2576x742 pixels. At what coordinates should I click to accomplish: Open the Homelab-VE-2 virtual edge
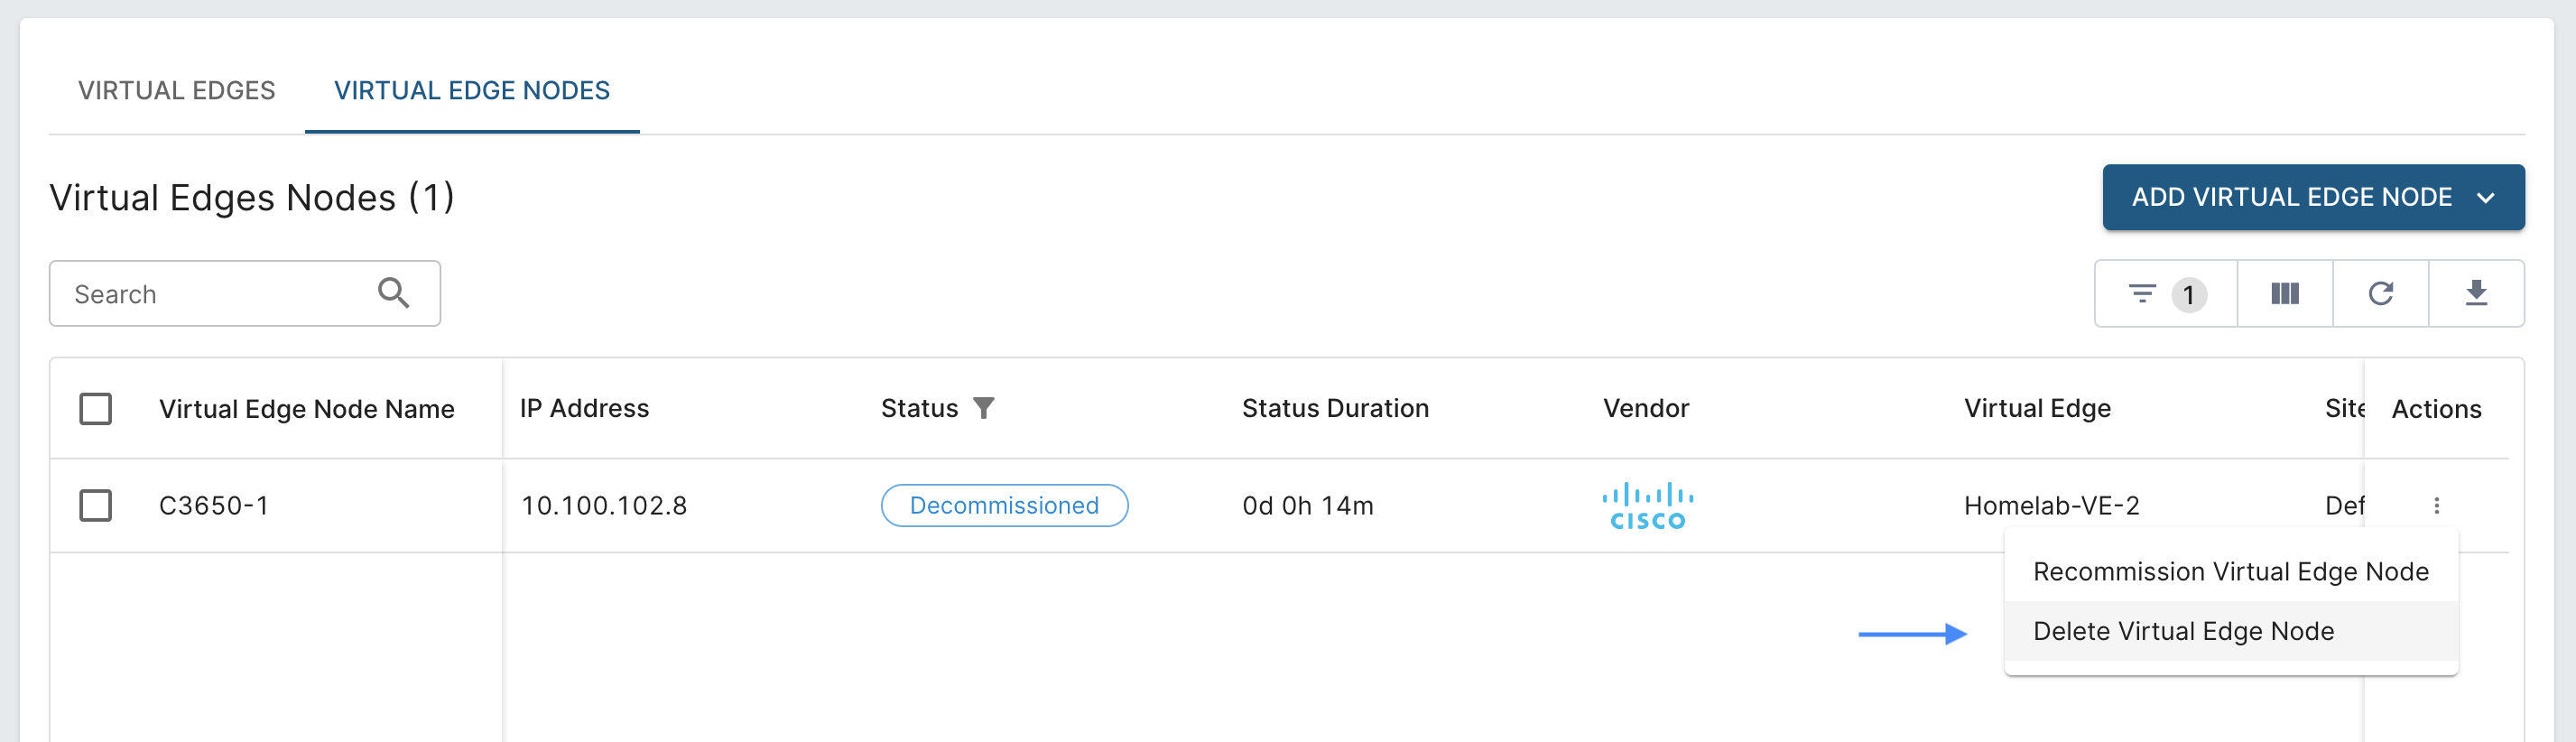pos(2051,506)
